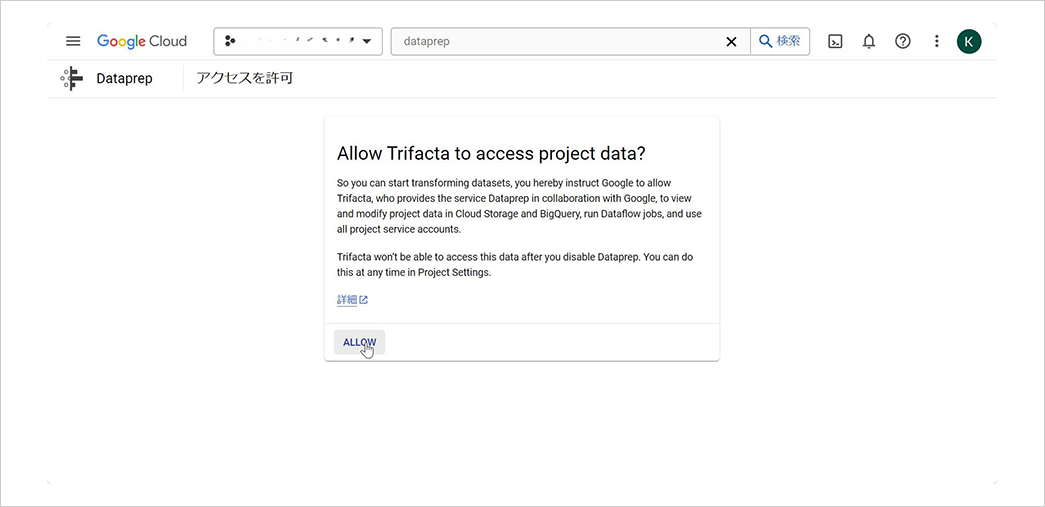Click the Dataprep product icon
Screen dimensions: 1045x507
point(71,79)
